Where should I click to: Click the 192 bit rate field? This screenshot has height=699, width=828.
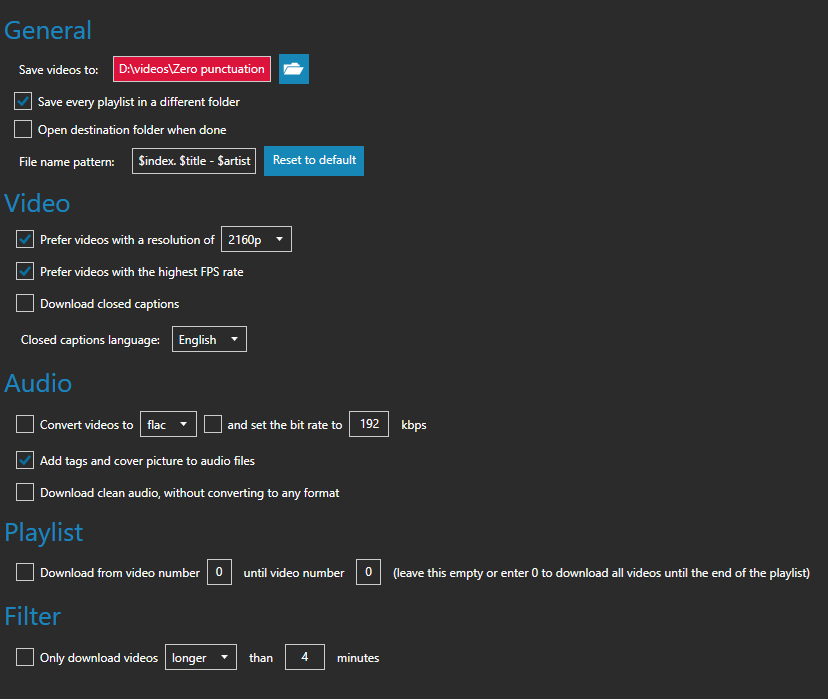pos(369,424)
